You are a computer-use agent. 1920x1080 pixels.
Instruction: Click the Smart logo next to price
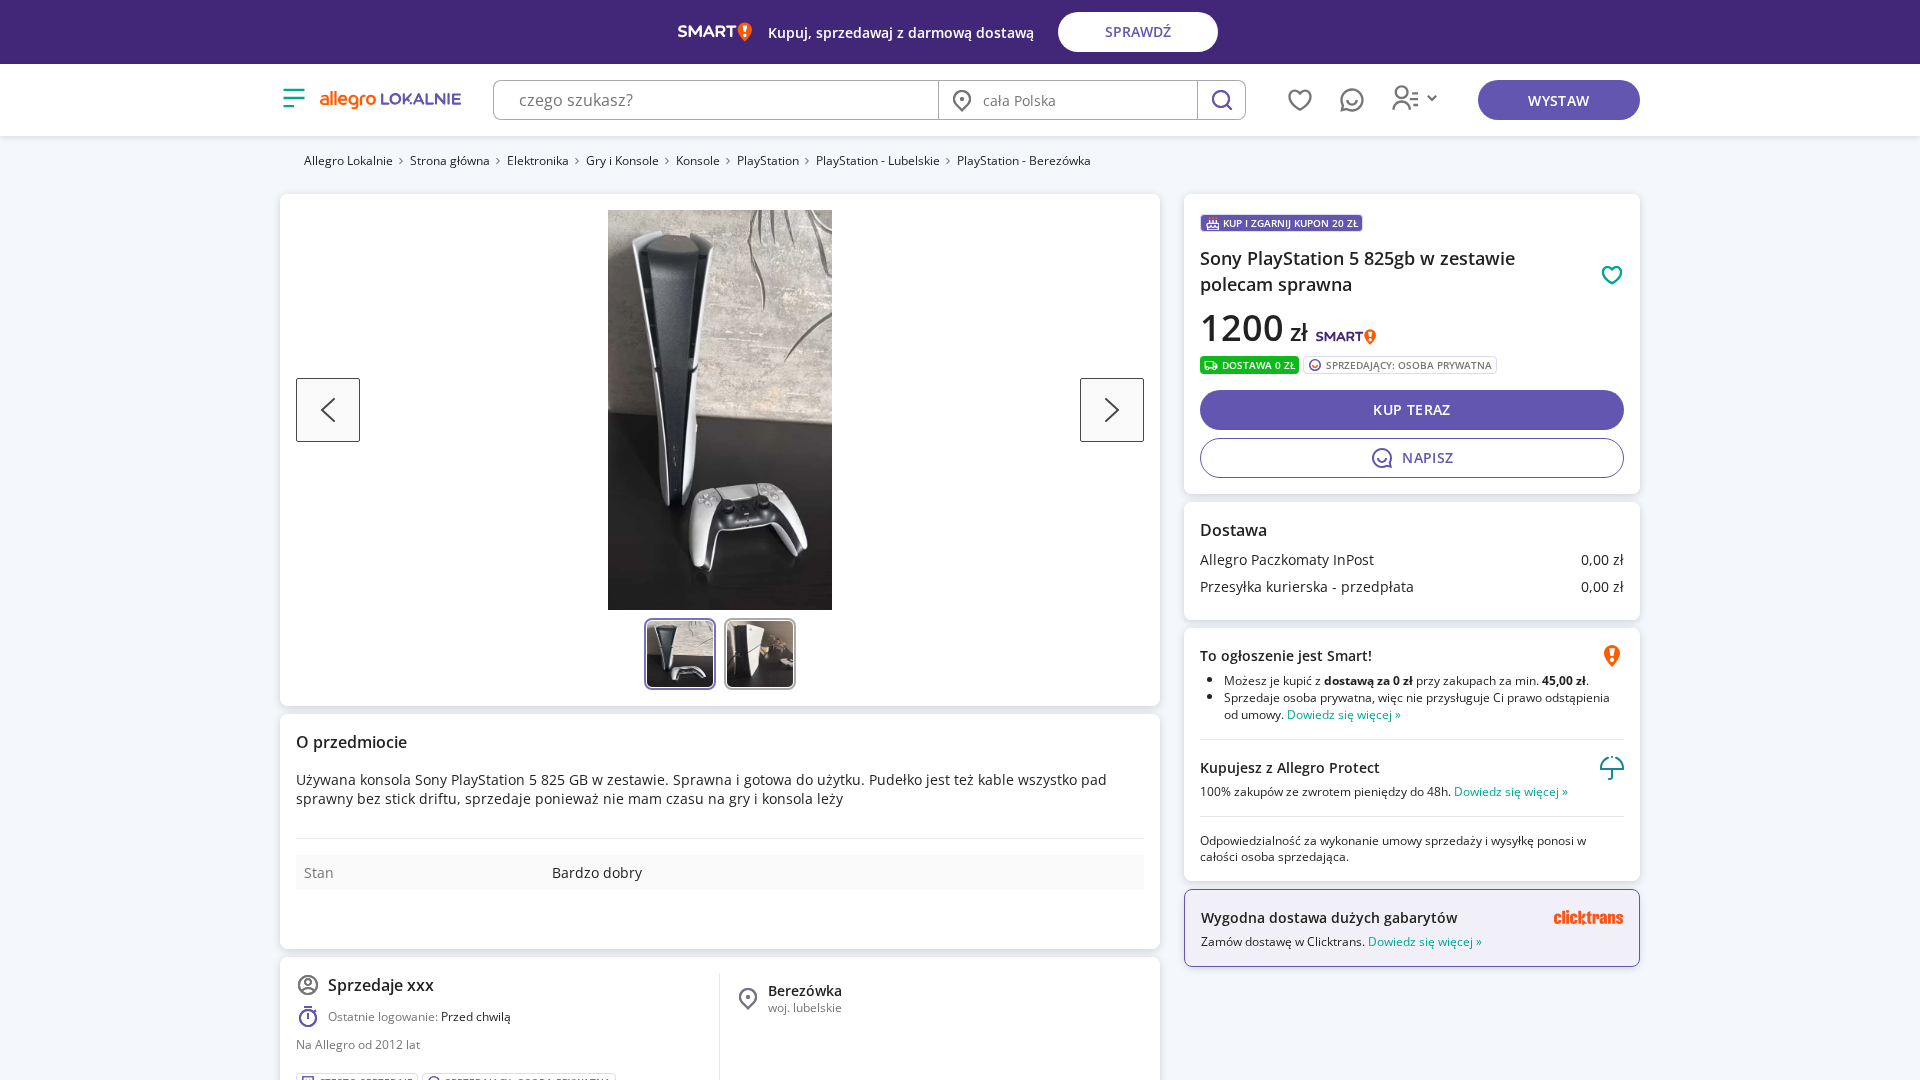1345,337
